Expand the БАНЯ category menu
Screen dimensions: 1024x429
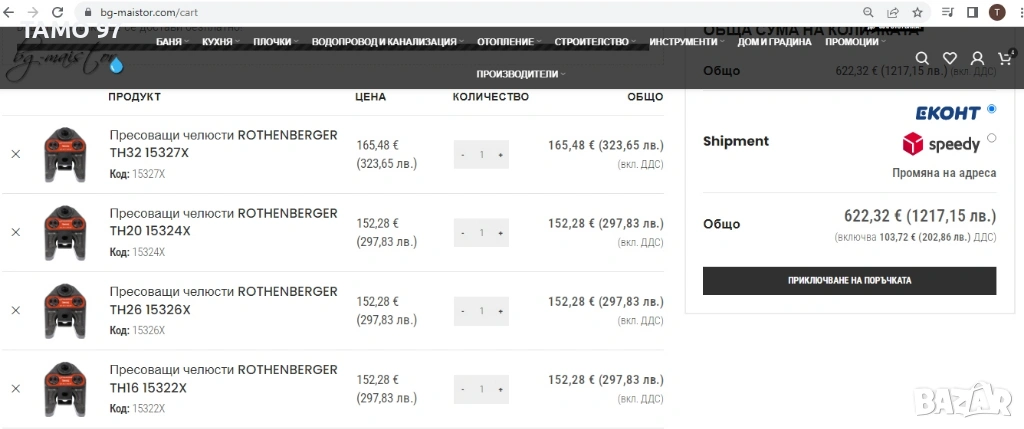click(x=171, y=42)
